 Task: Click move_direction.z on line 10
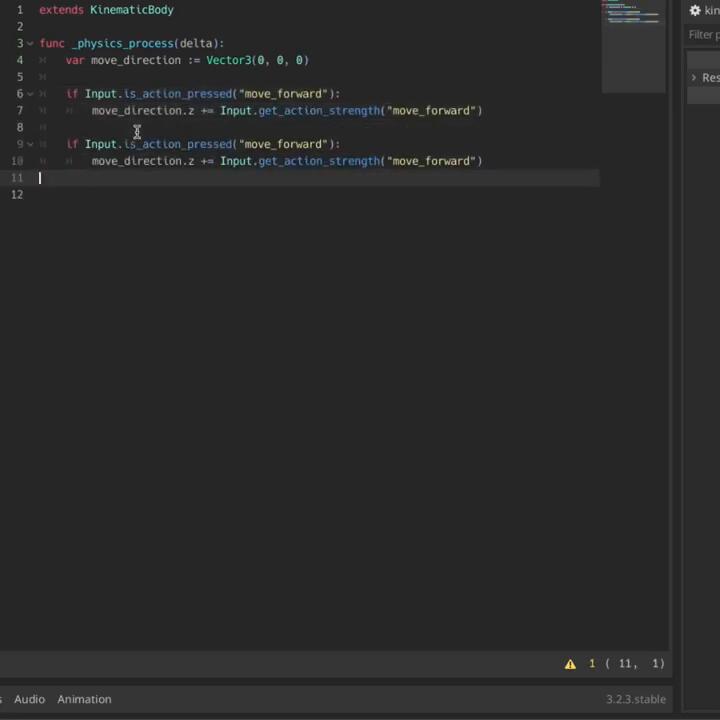pos(142,161)
